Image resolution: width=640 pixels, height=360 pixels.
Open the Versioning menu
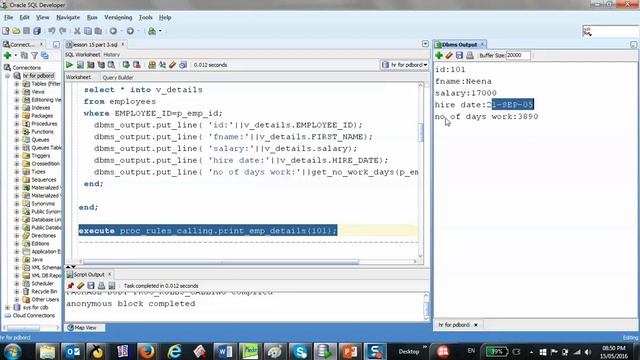pos(118,18)
